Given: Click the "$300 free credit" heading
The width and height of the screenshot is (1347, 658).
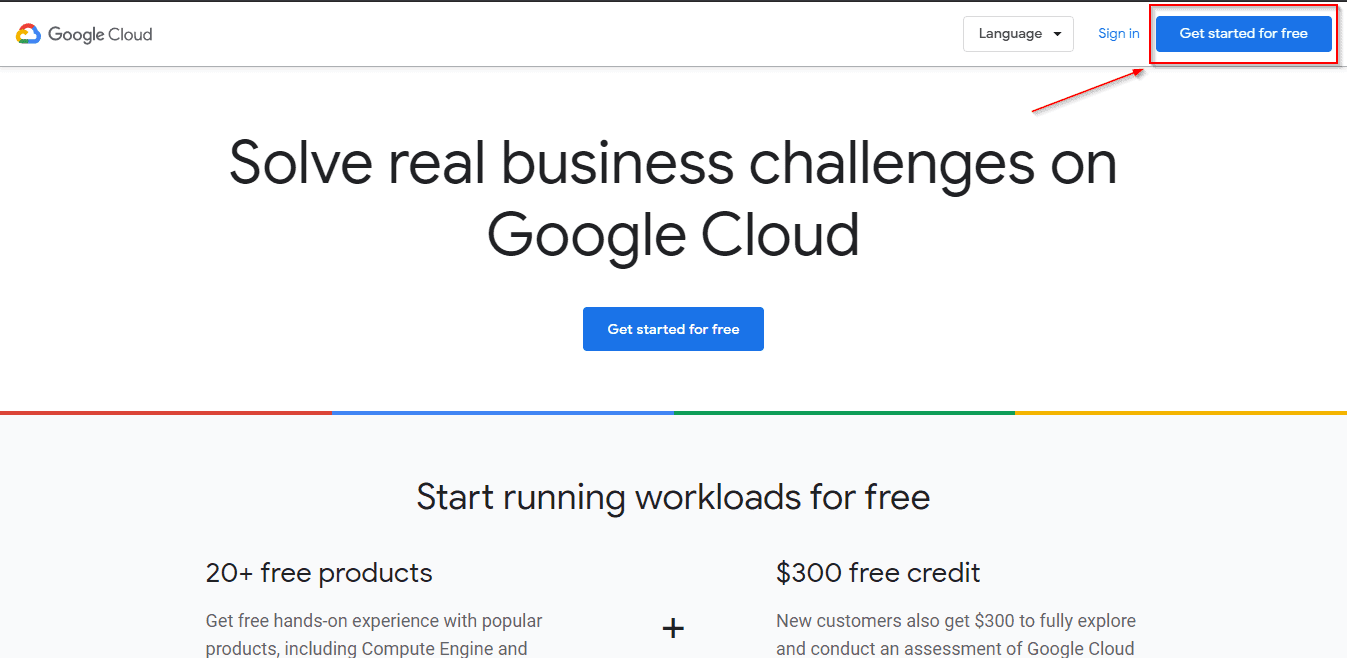Looking at the screenshot, I should pos(878,573).
